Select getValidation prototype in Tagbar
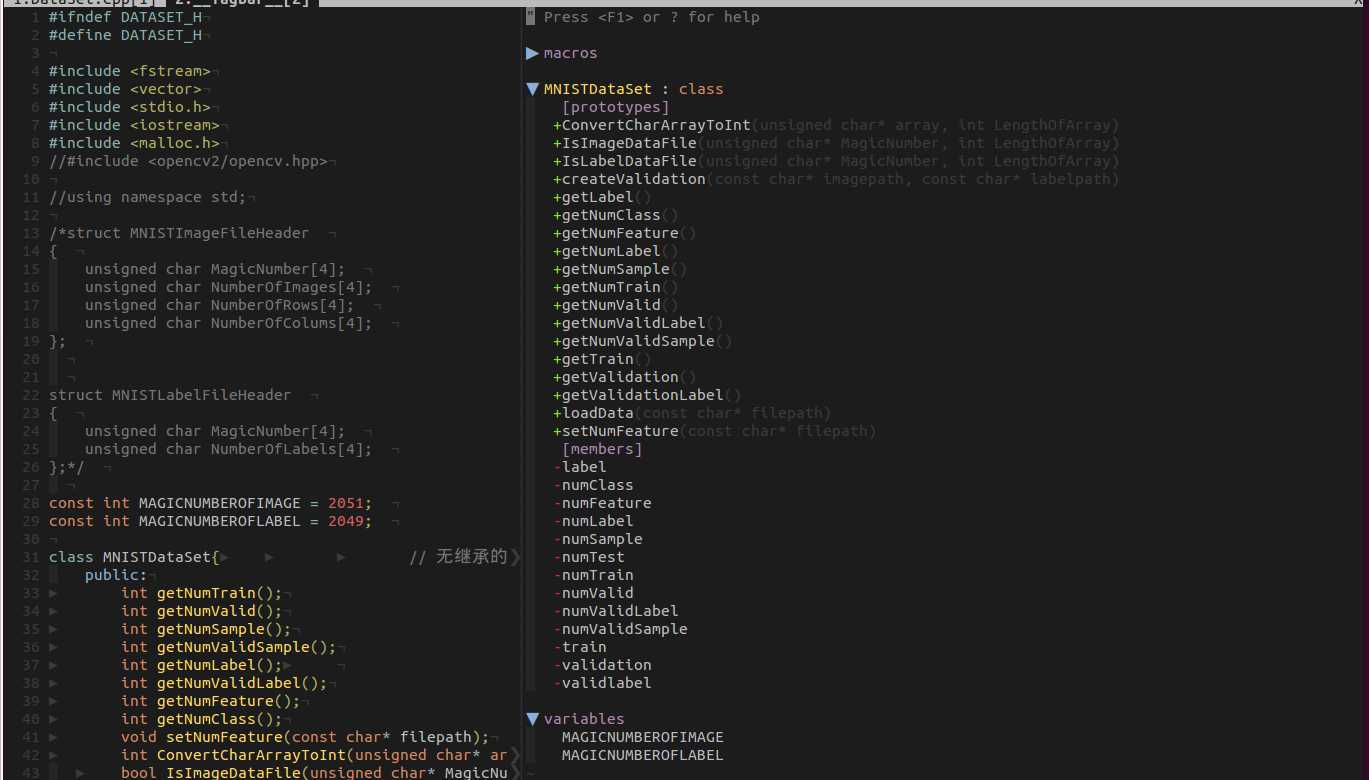This screenshot has height=780, width=1369. 620,377
